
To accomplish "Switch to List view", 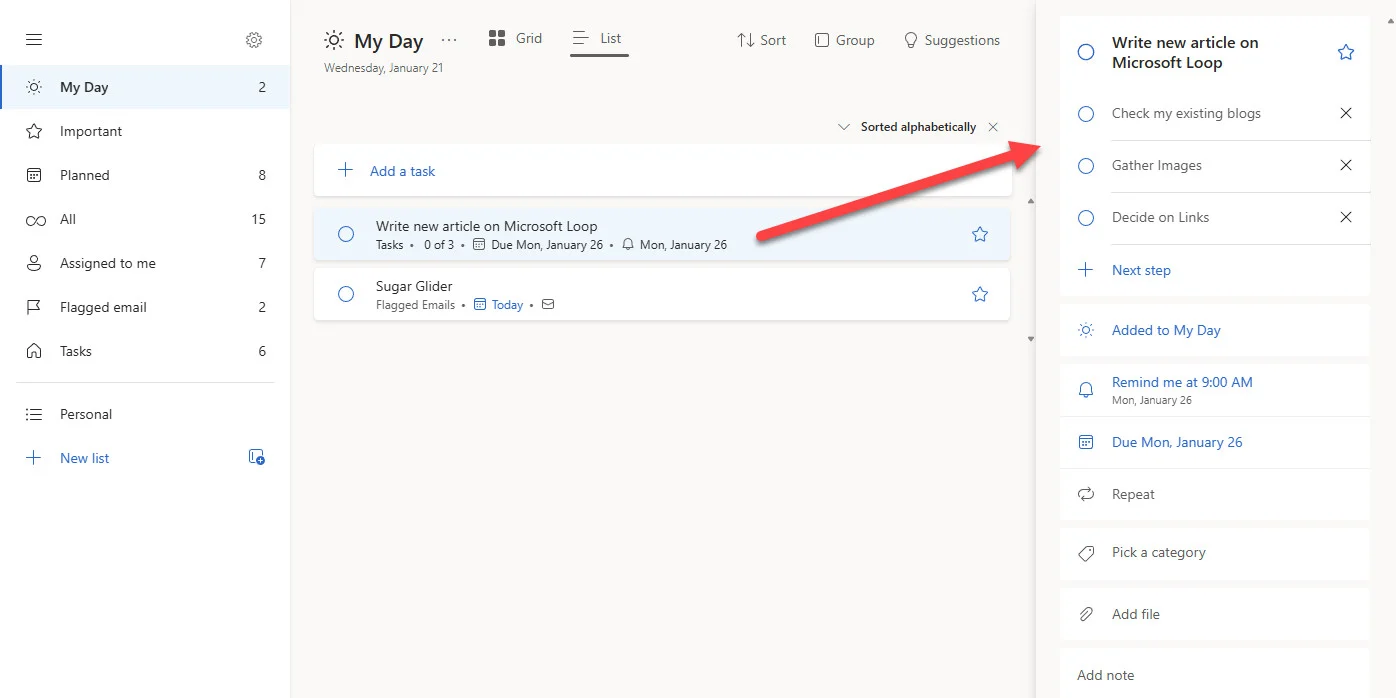I will pyautogui.click(x=599, y=38).
